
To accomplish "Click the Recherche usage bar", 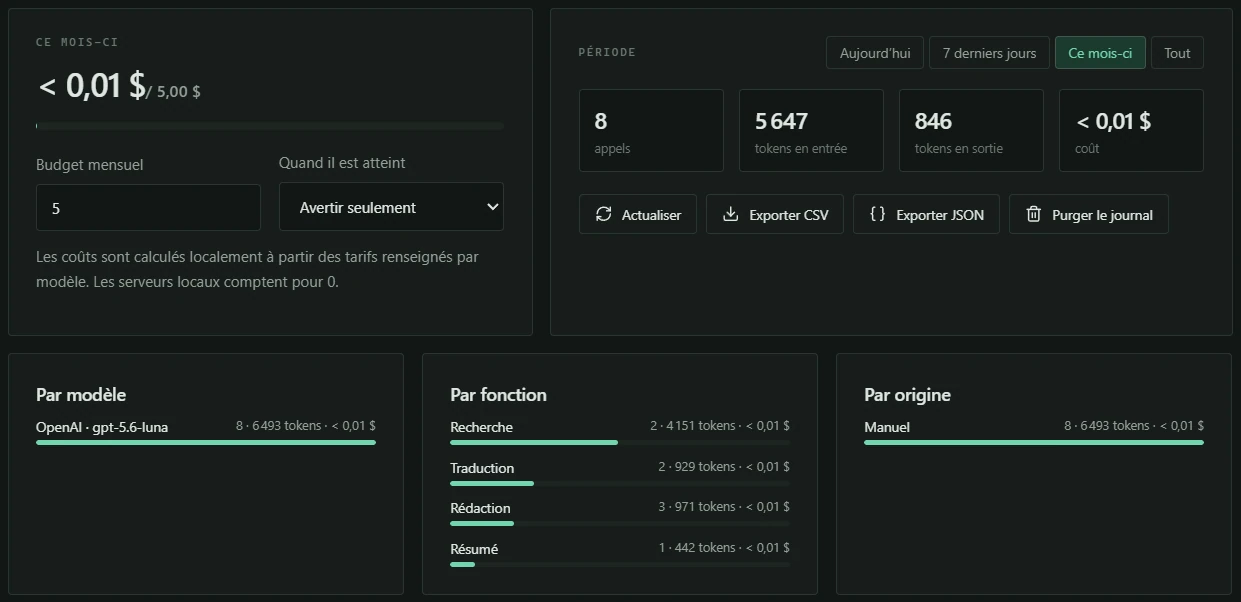I will [x=620, y=442].
